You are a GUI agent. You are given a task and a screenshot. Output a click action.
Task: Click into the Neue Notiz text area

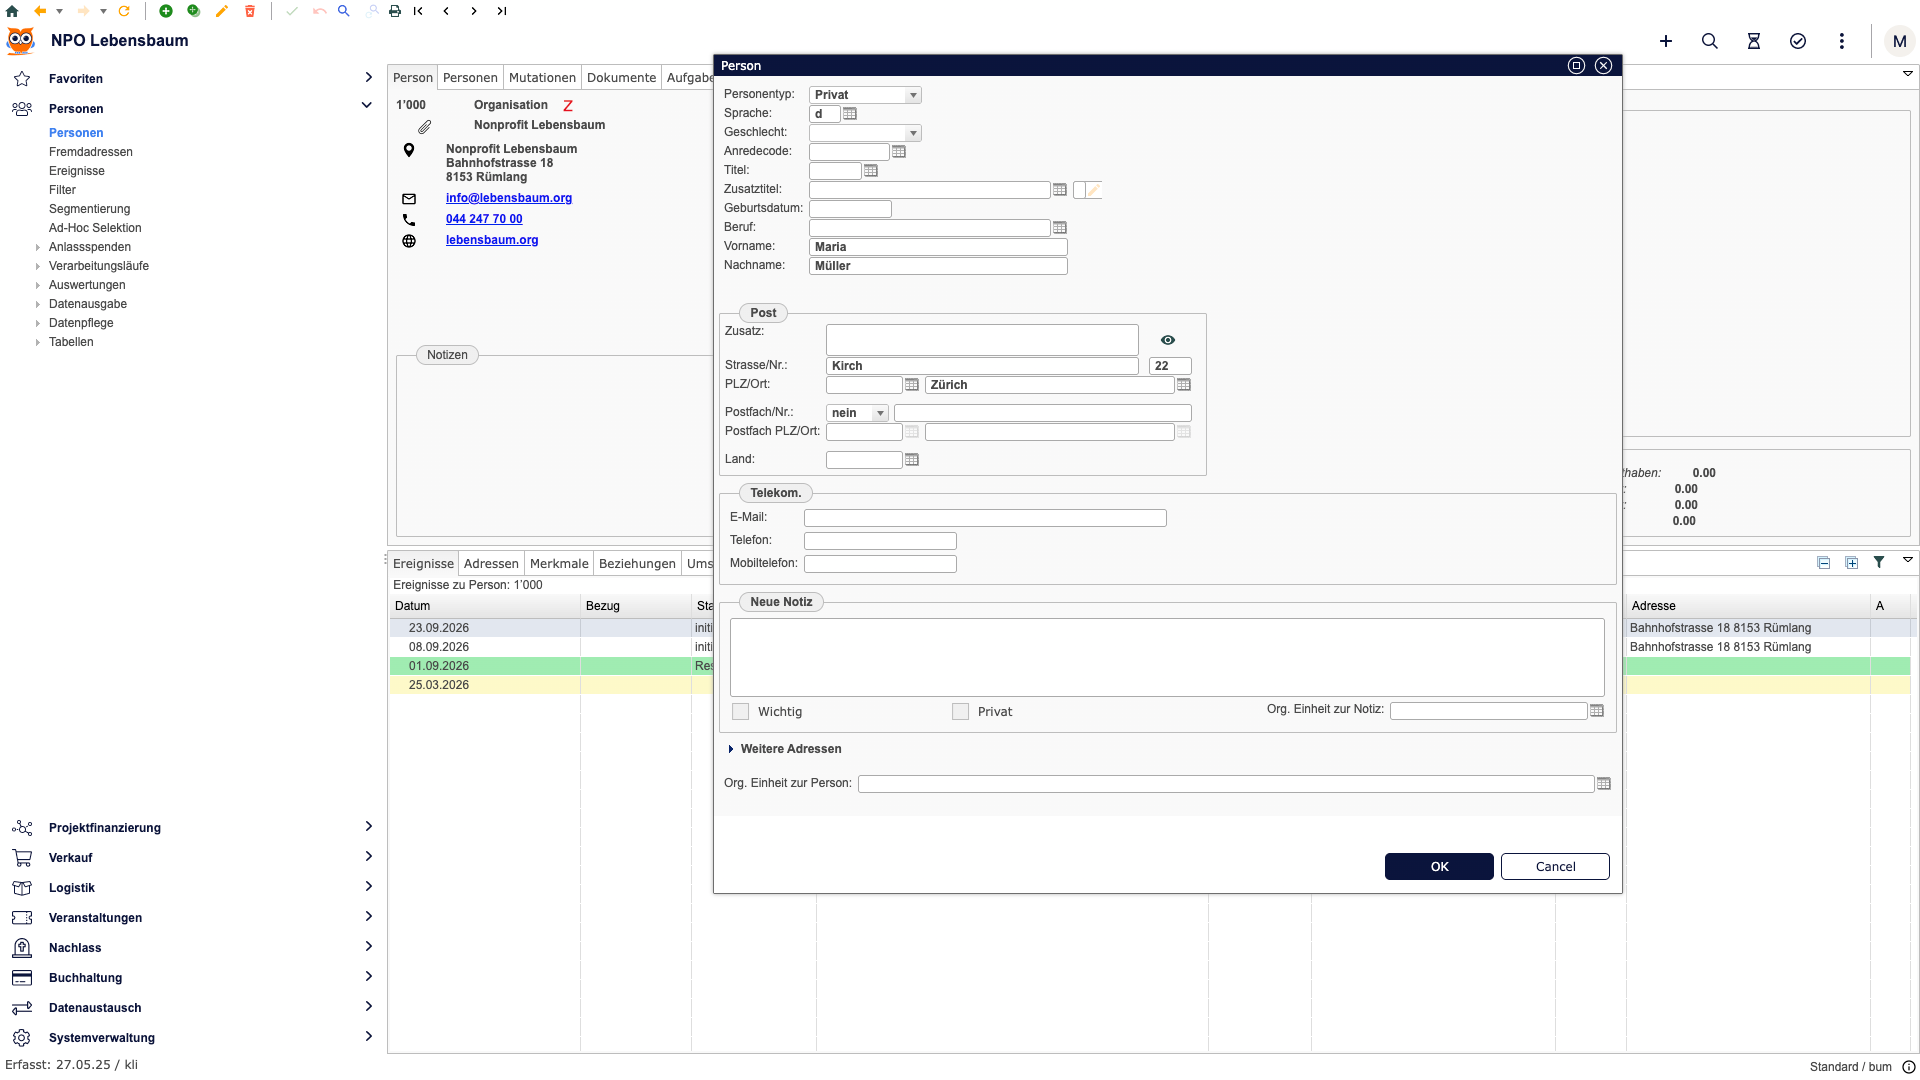pos(1167,657)
